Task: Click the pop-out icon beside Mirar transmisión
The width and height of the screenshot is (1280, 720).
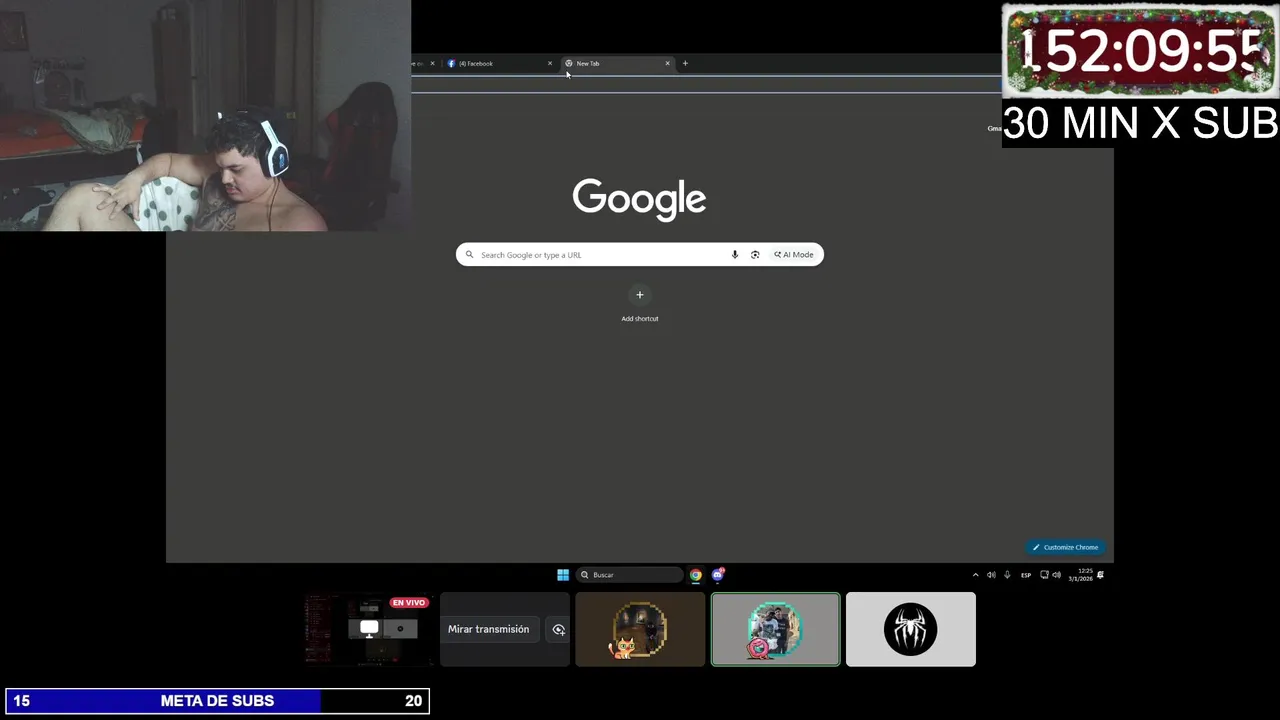Action: pyautogui.click(x=559, y=629)
